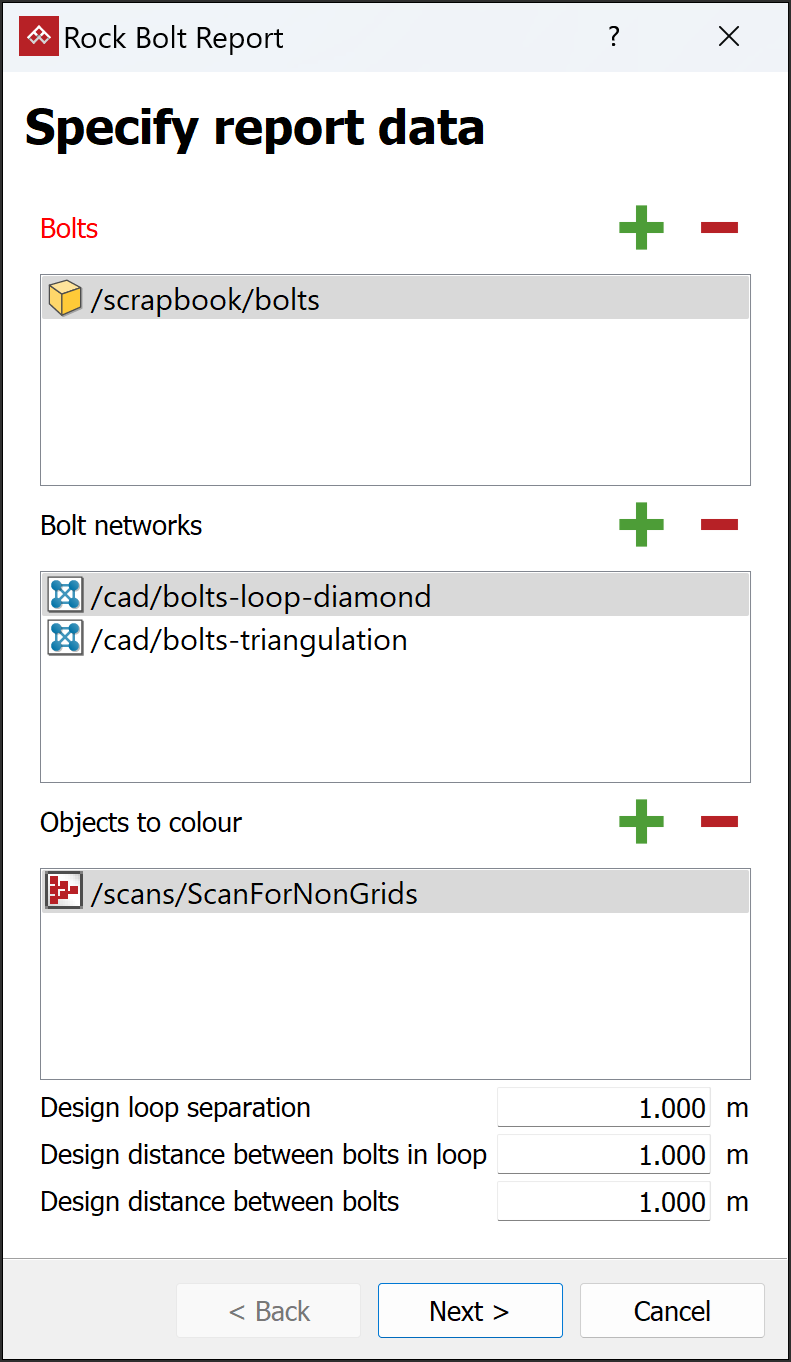Add an item to the Bolts list

[x=641, y=228]
